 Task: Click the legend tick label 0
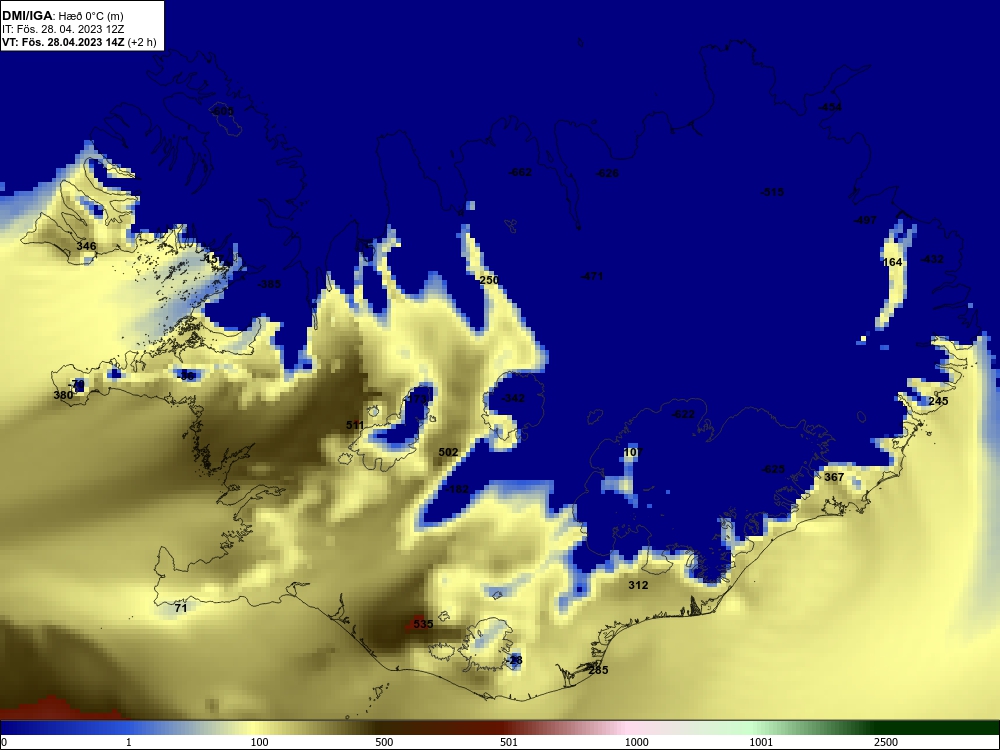pos(4,742)
